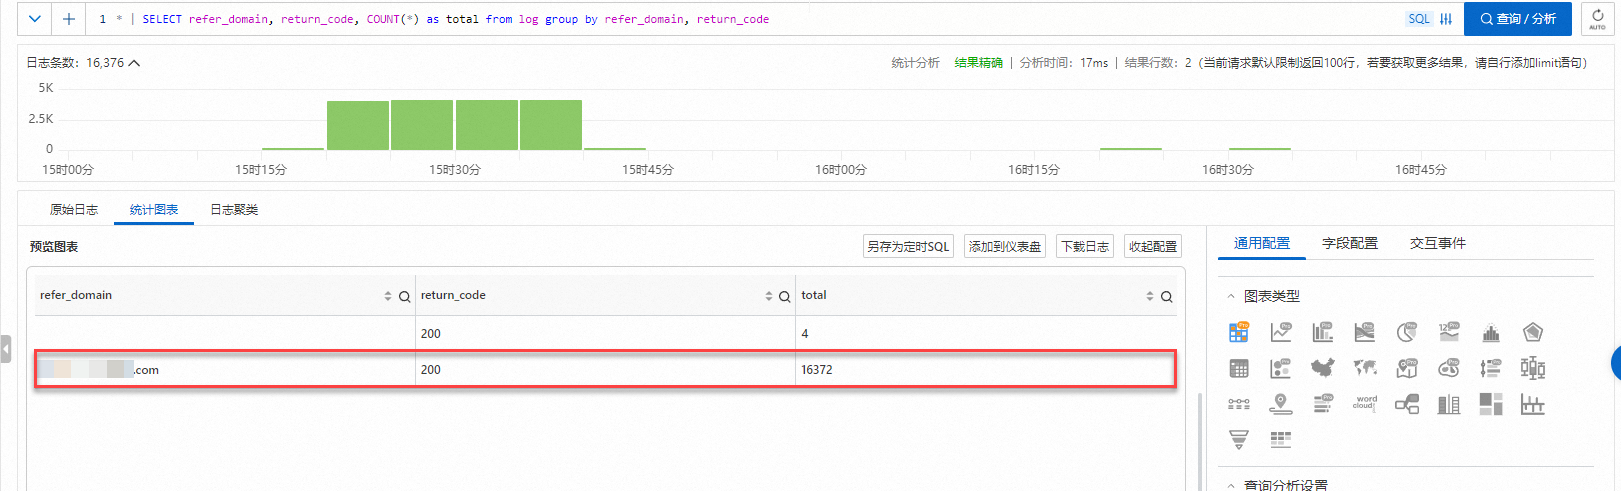This screenshot has width=1621, height=491.
Task: Open the 原始日志 tab
Action: coord(74,210)
